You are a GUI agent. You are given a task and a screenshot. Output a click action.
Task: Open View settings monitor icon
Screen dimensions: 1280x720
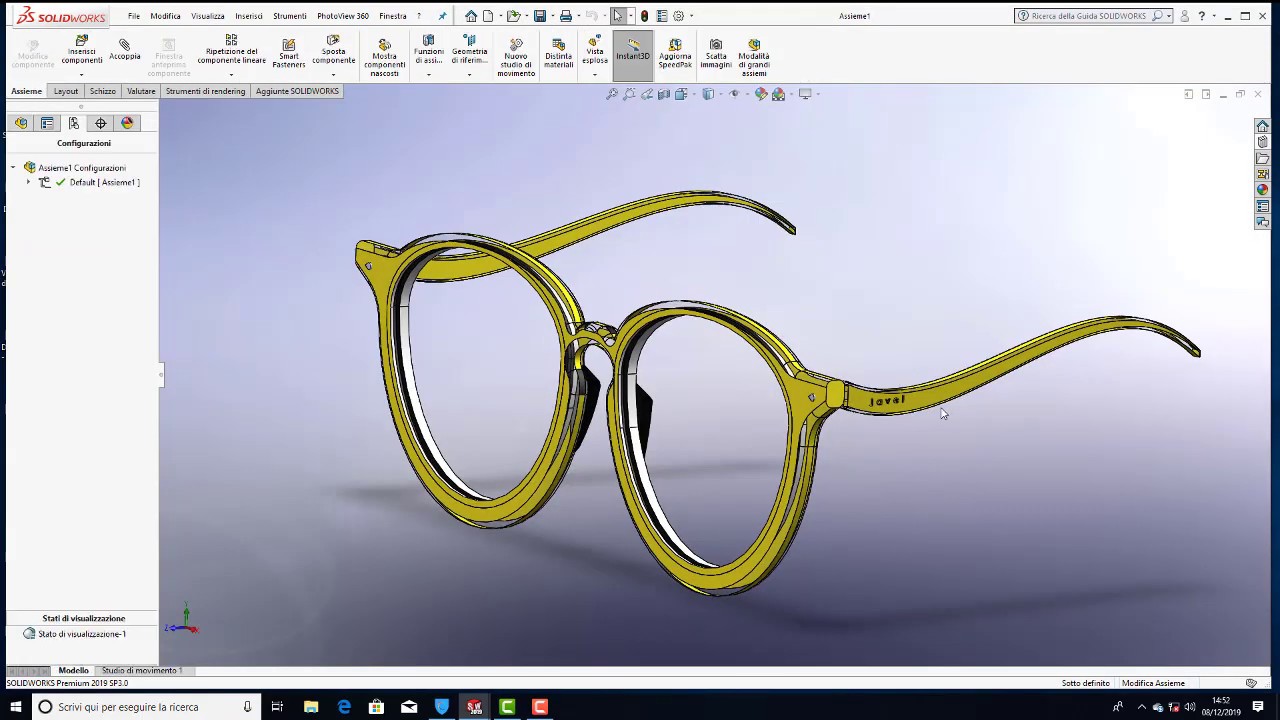point(805,94)
